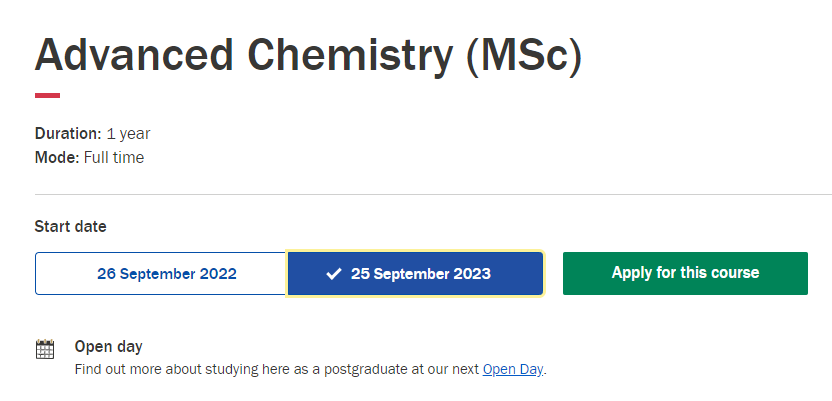Click the word Advanced in the page title
The width and height of the screenshot is (832, 401).
[127, 54]
